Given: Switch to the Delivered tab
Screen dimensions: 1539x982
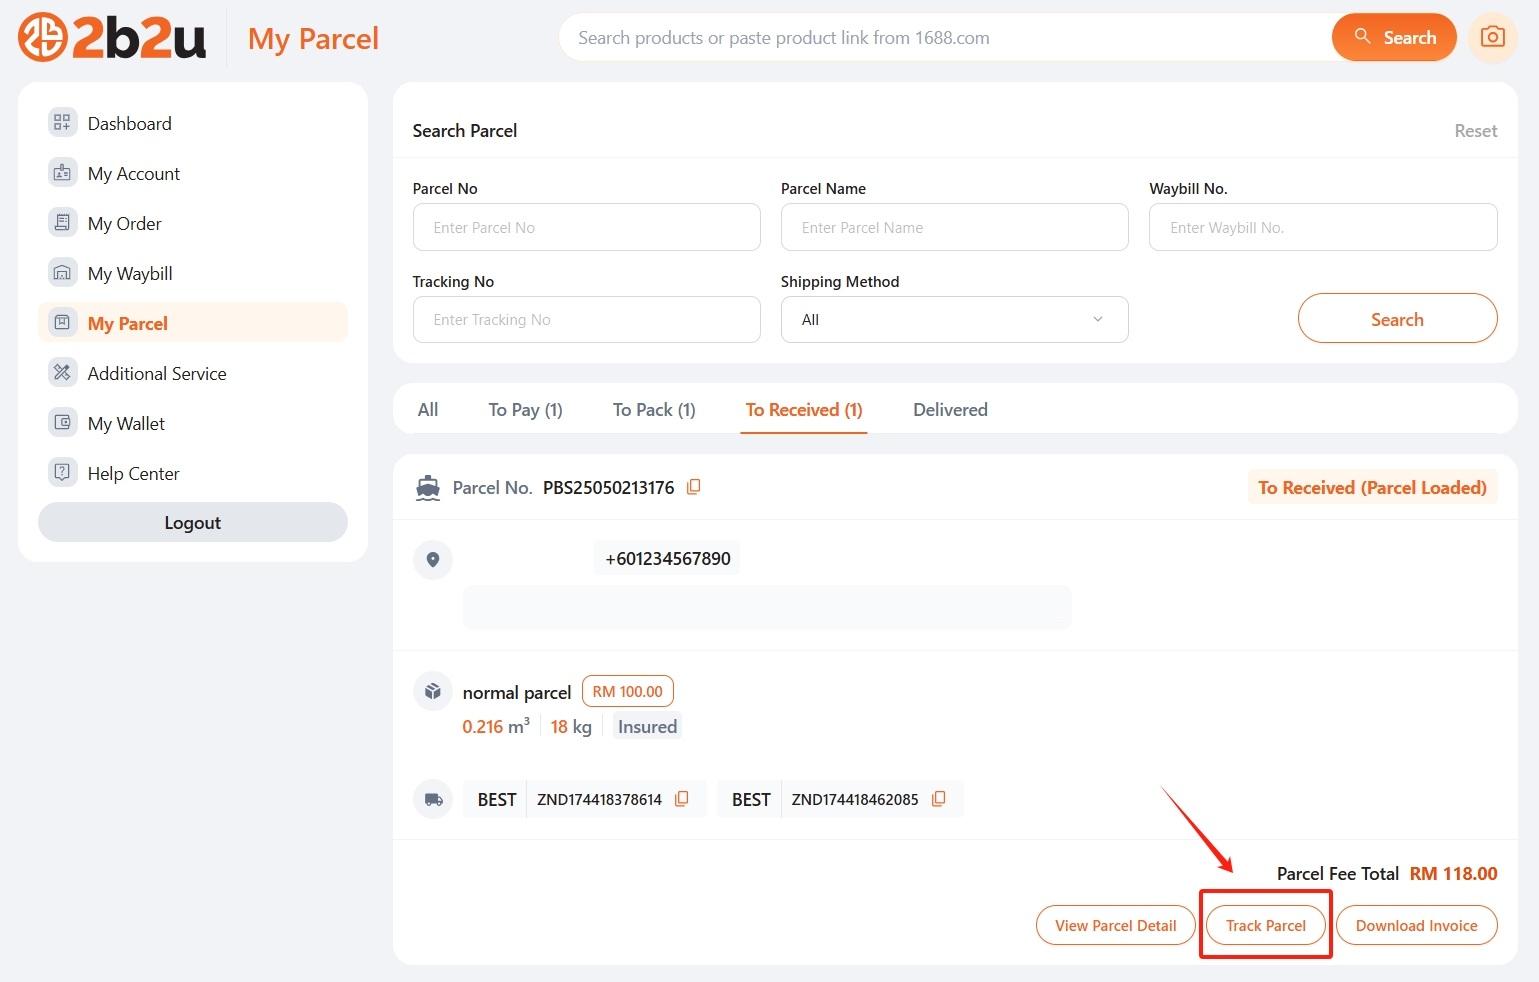Looking at the screenshot, I should 949,410.
